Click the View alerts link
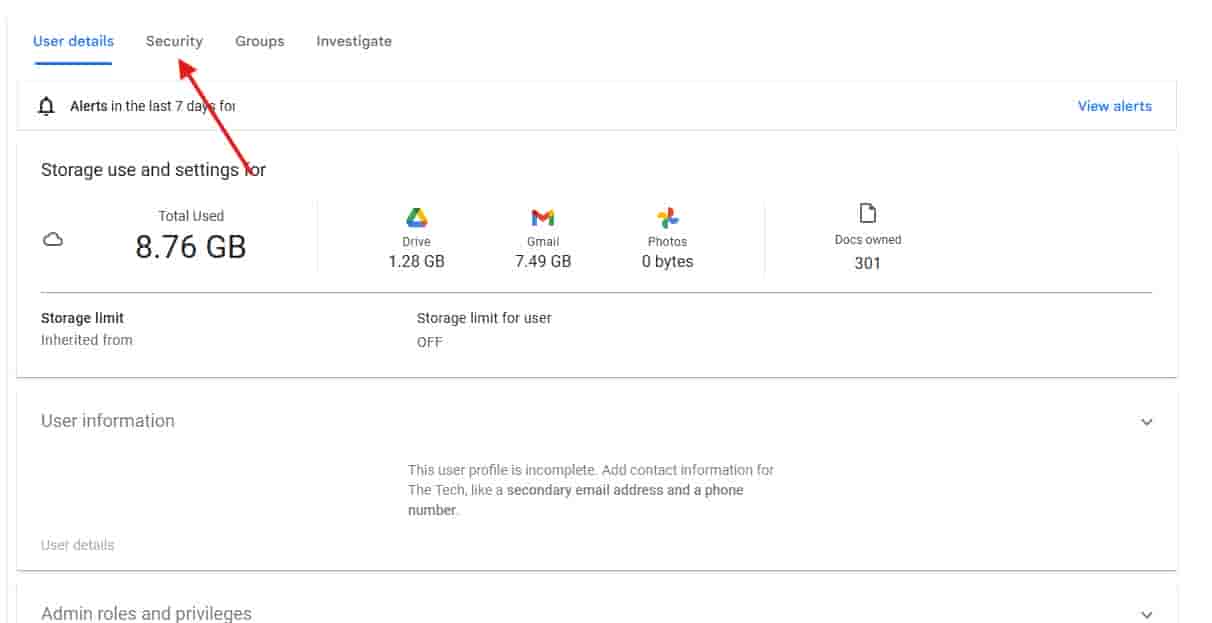 pos(1114,106)
